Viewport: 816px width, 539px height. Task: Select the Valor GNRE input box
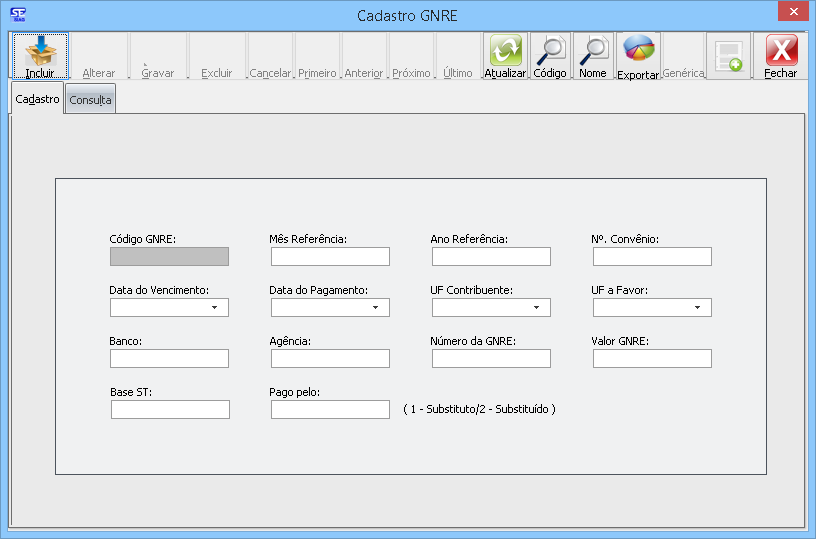click(x=652, y=359)
